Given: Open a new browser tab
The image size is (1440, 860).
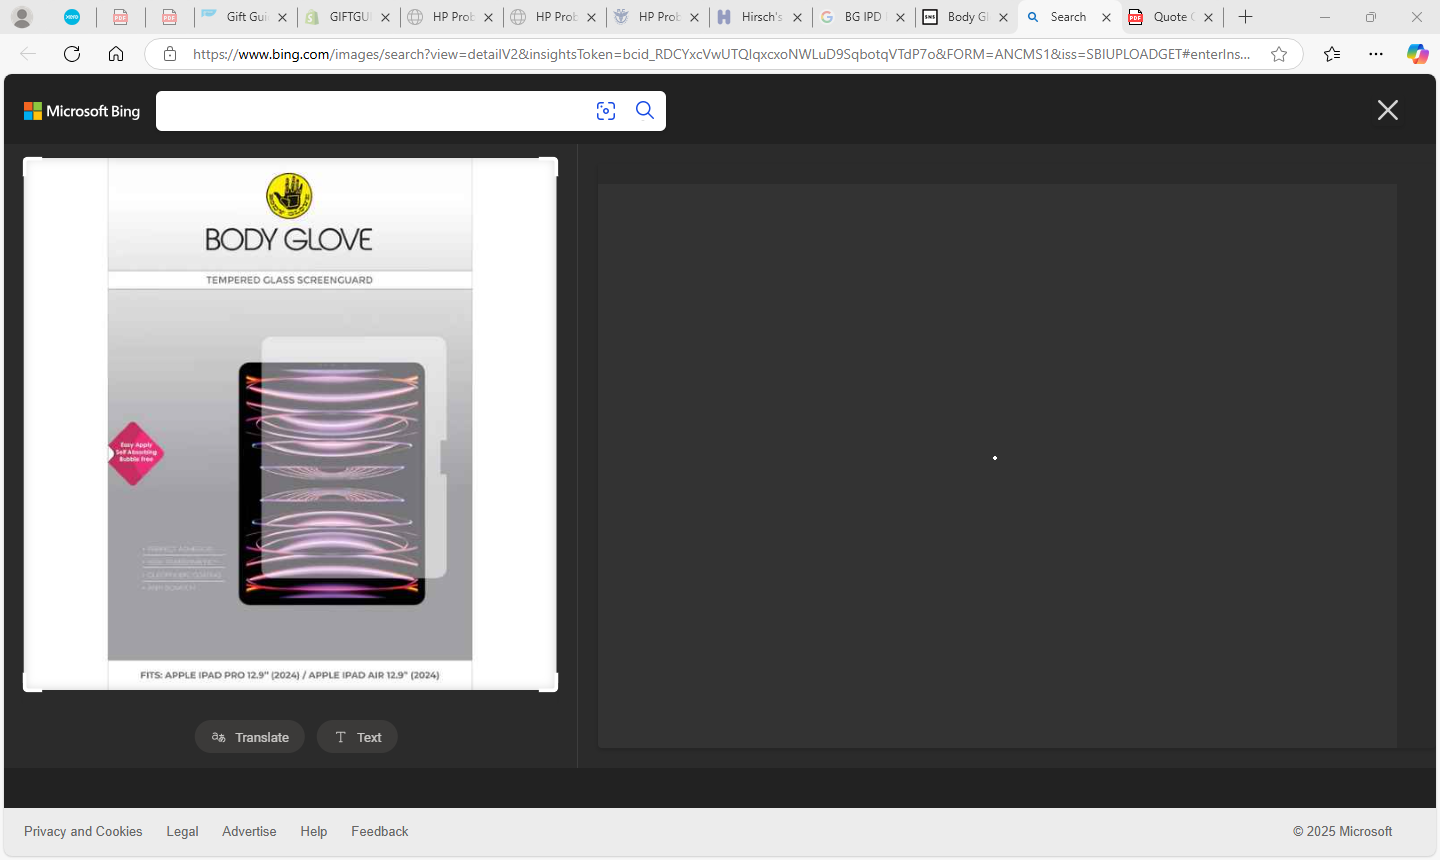Looking at the screenshot, I should (x=1245, y=17).
